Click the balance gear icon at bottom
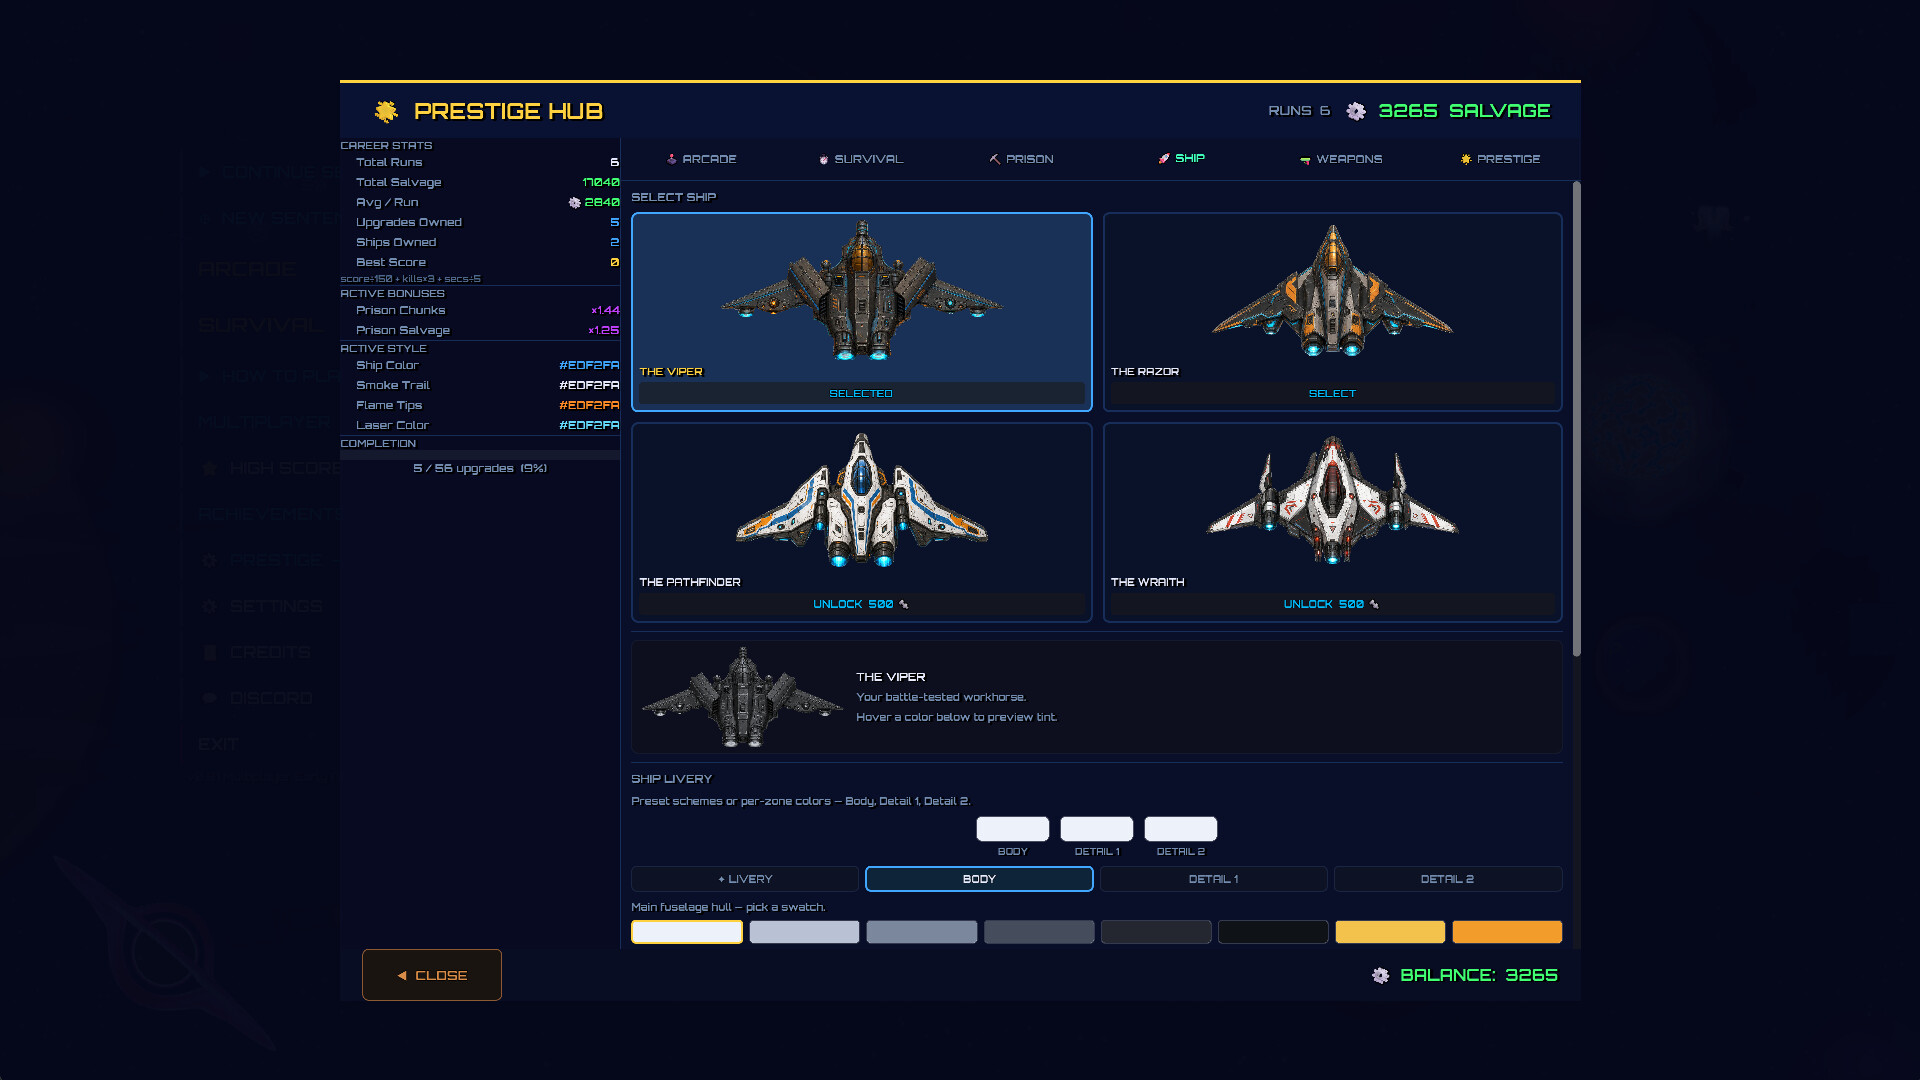This screenshot has height=1080, width=1920. pos(1381,975)
